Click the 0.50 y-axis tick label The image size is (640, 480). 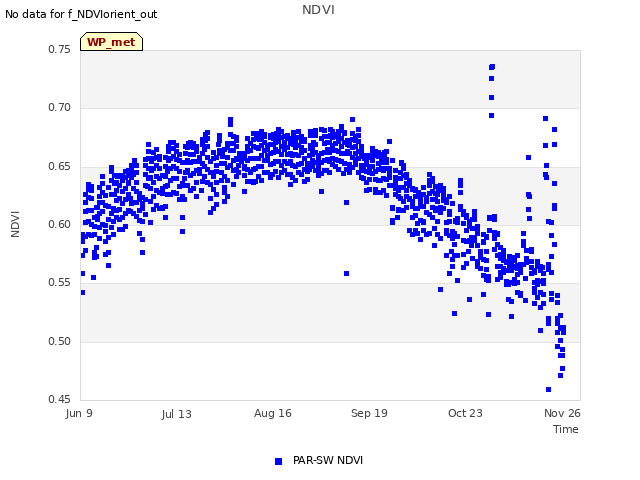tap(60, 341)
